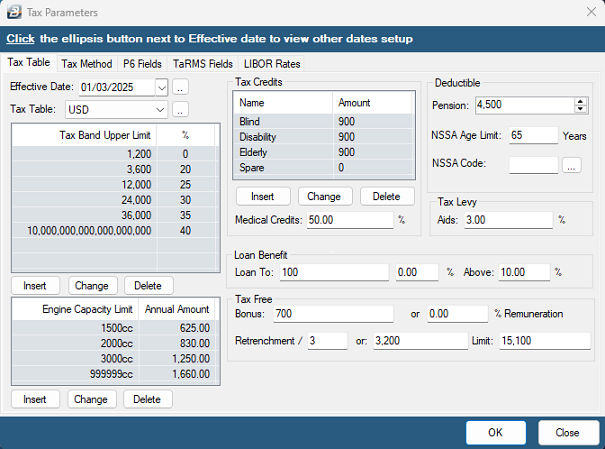Image resolution: width=605 pixels, height=449 pixels.
Task: Switch to the TaRMS Fields tab
Action: pos(203,64)
